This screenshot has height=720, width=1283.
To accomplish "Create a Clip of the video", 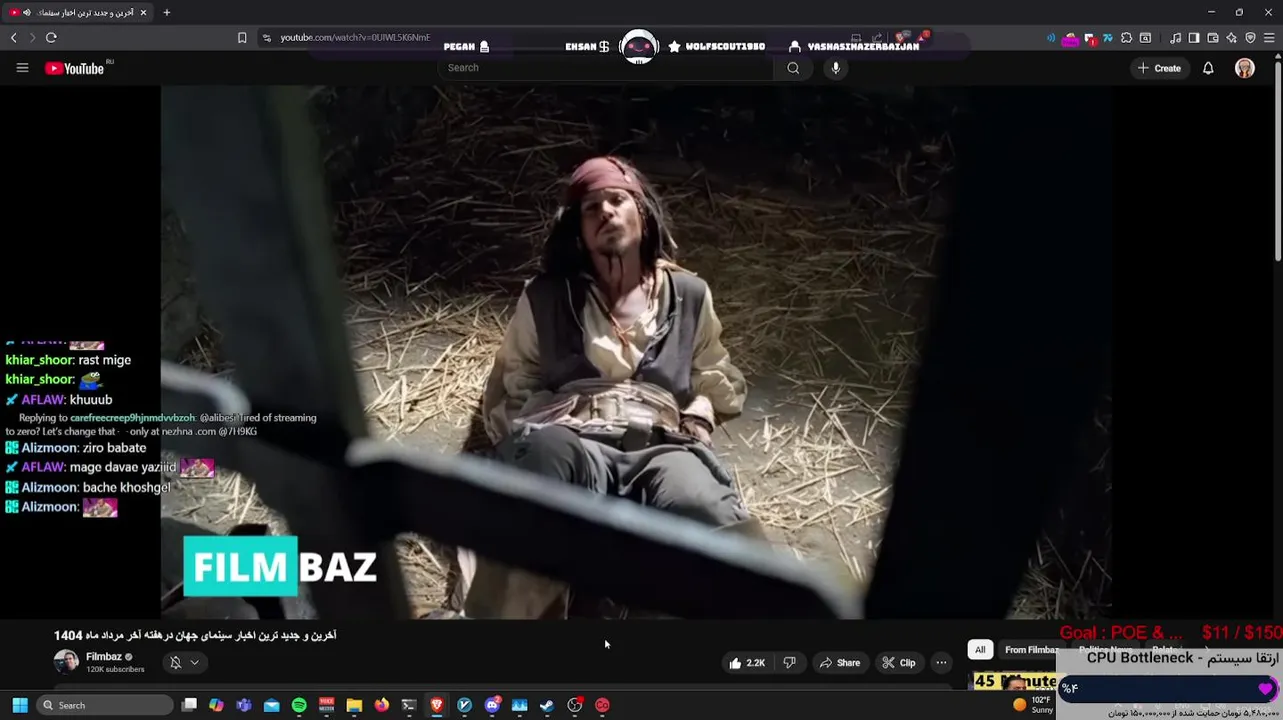I will [x=899, y=663].
